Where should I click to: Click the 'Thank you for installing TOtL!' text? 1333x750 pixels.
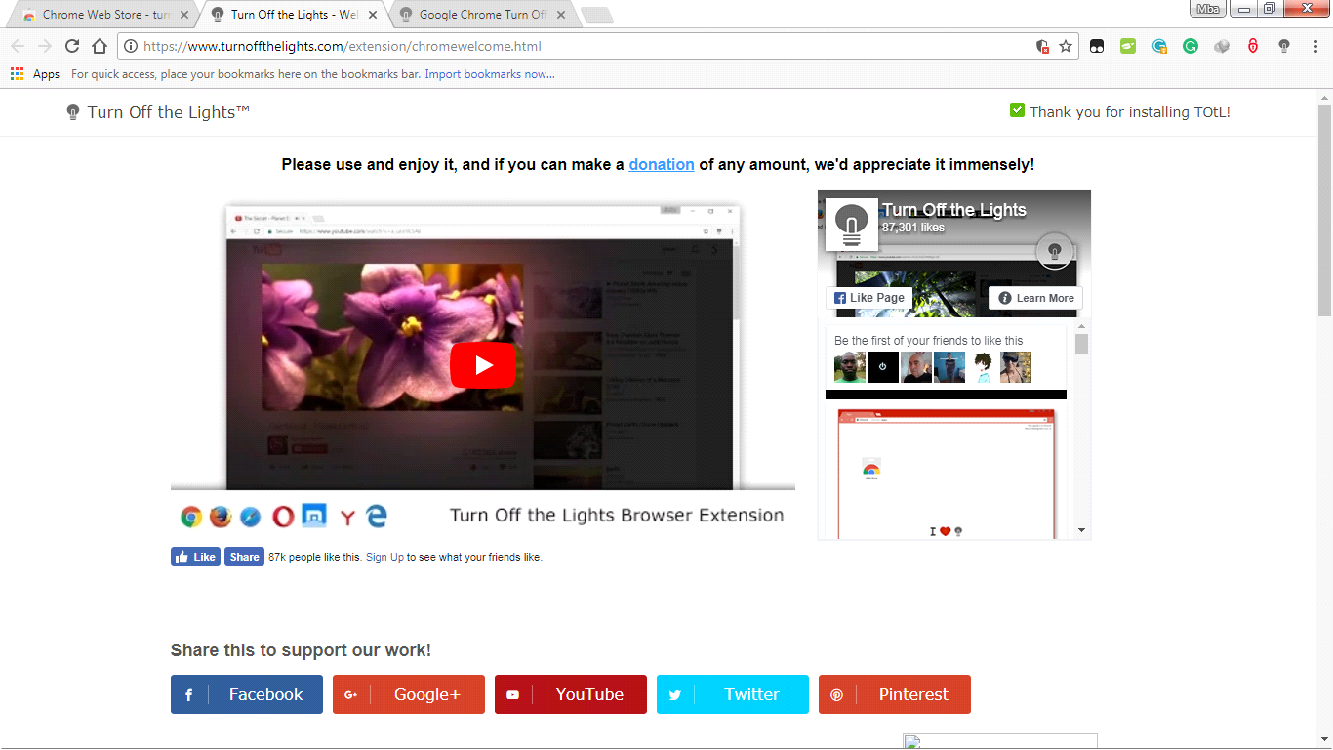[x=1130, y=112]
